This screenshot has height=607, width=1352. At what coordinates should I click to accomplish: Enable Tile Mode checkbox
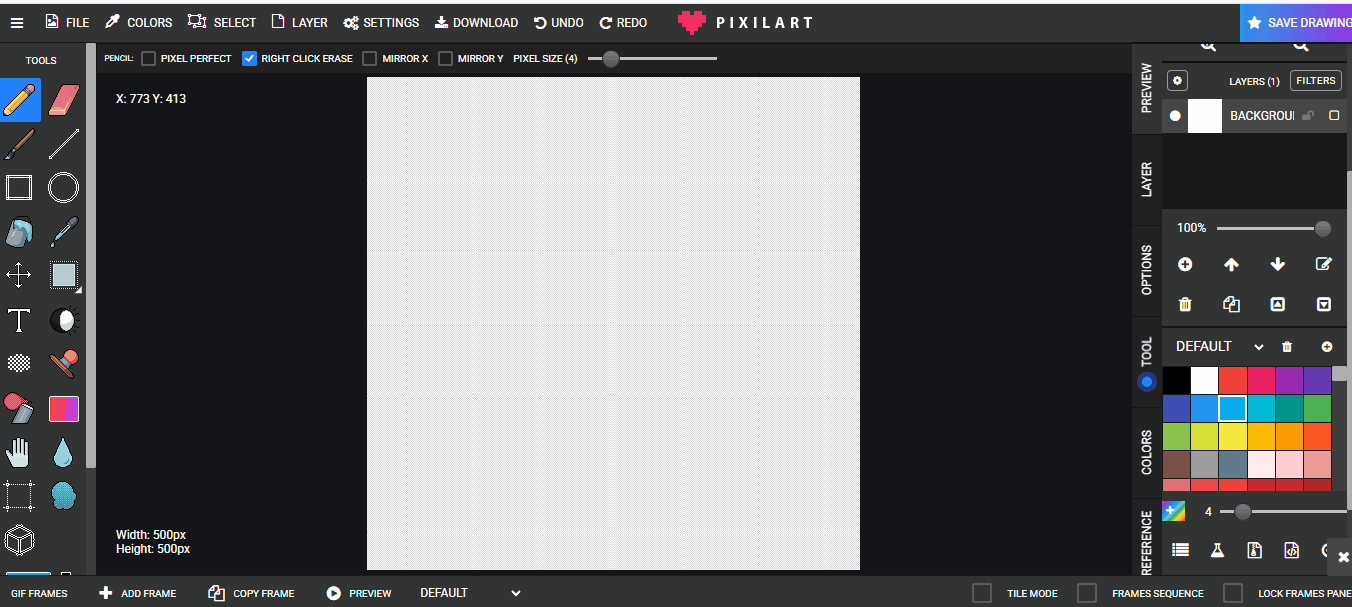click(983, 593)
